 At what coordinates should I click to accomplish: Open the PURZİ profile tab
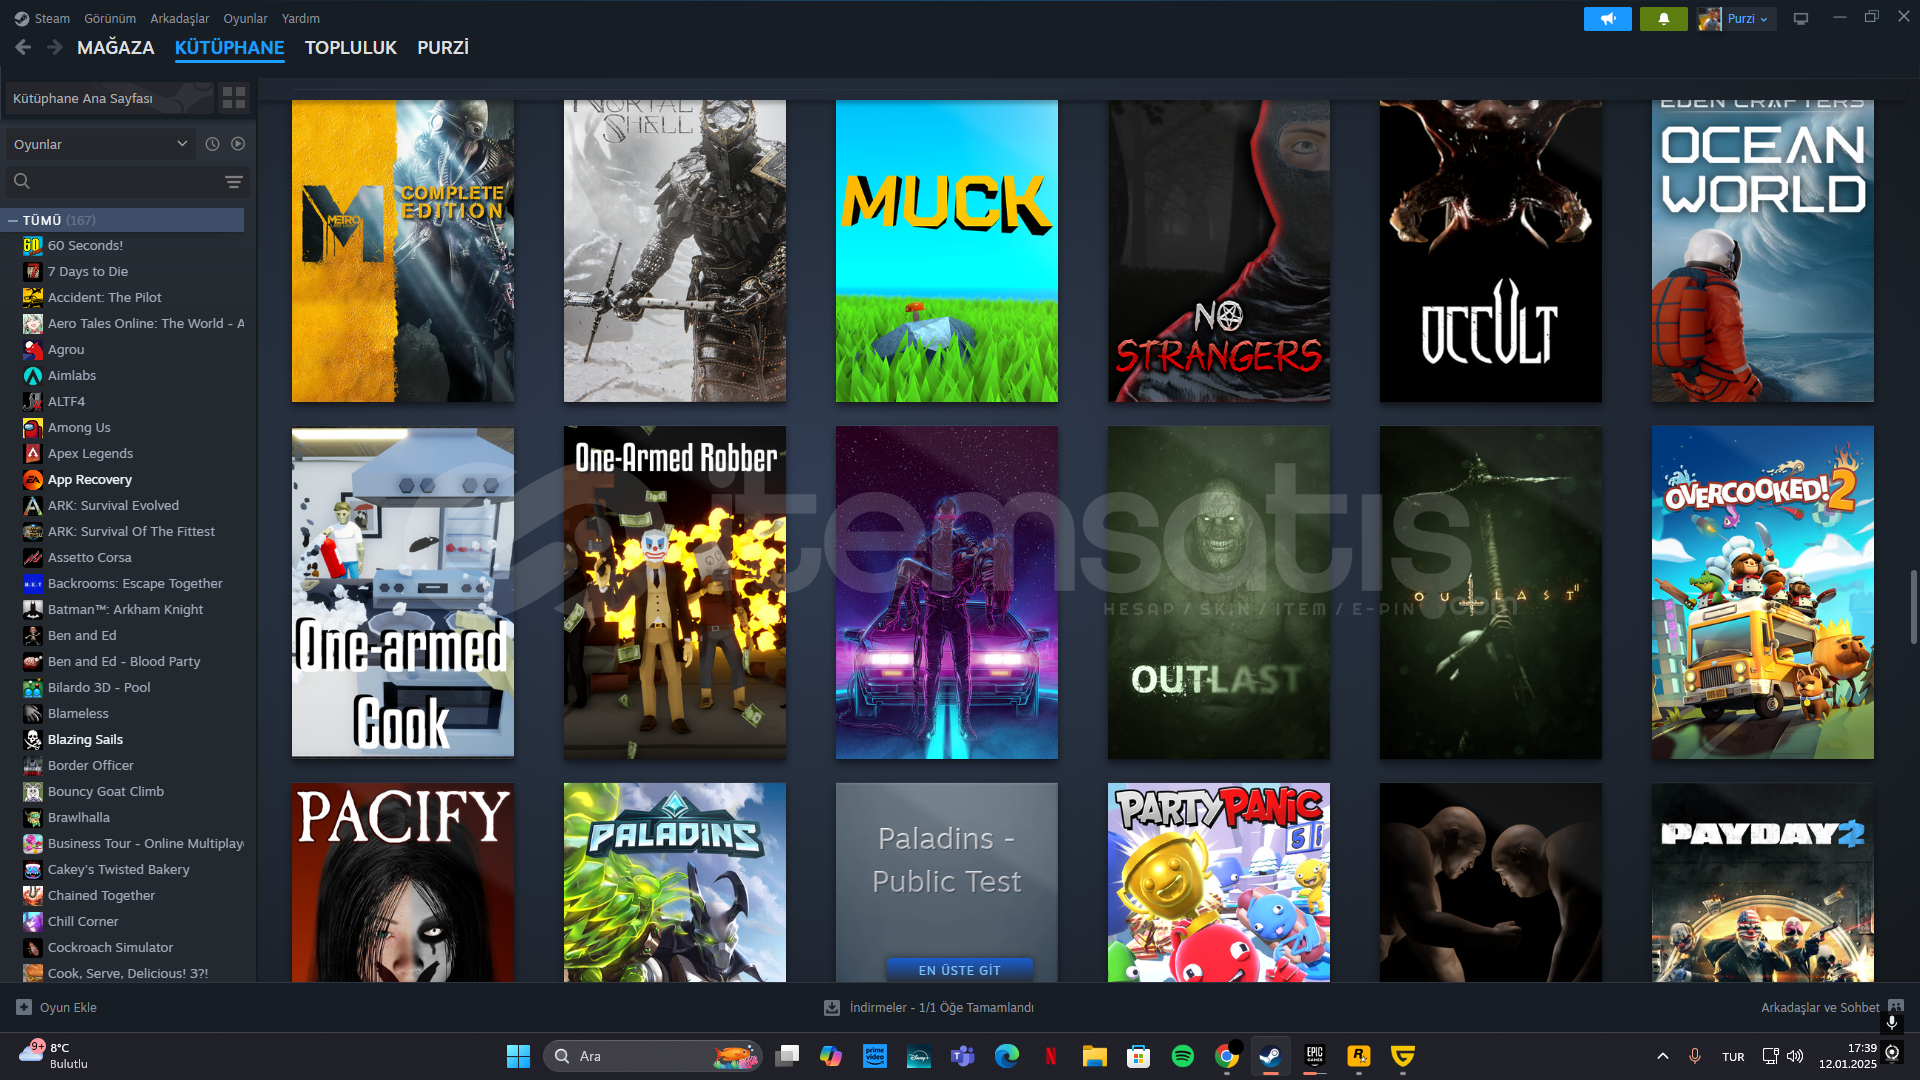(443, 47)
